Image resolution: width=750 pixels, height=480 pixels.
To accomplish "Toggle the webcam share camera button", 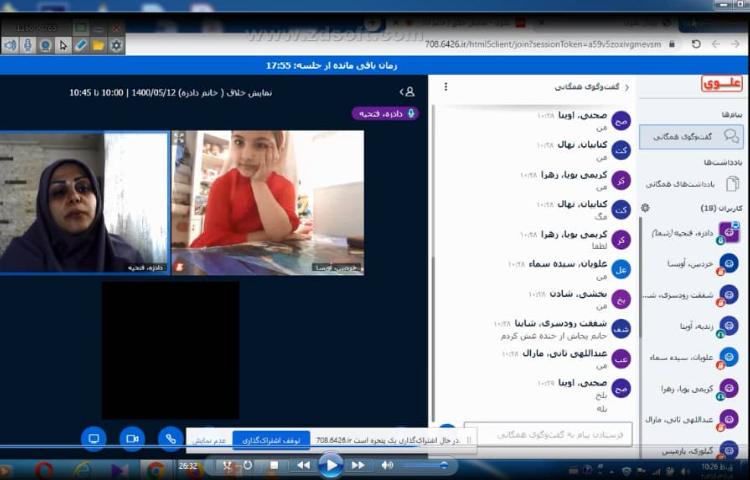I will click(132, 439).
